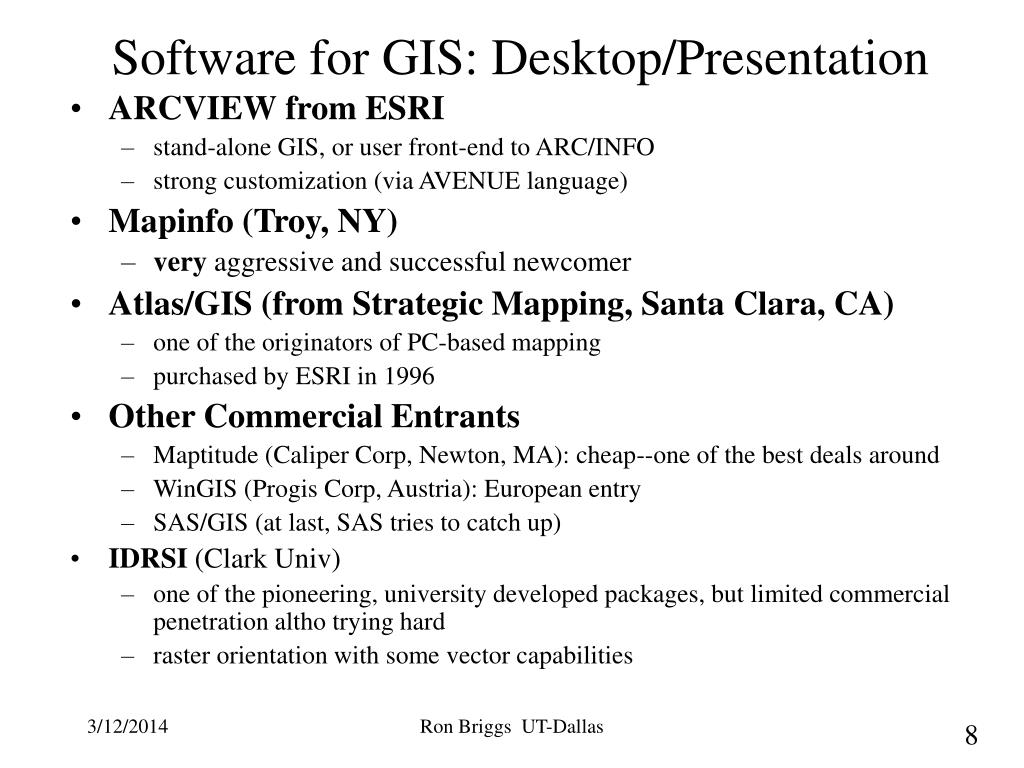Click 'one of the originators of PC-based mapping'
The image size is (1024, 768).
(377, 343)
